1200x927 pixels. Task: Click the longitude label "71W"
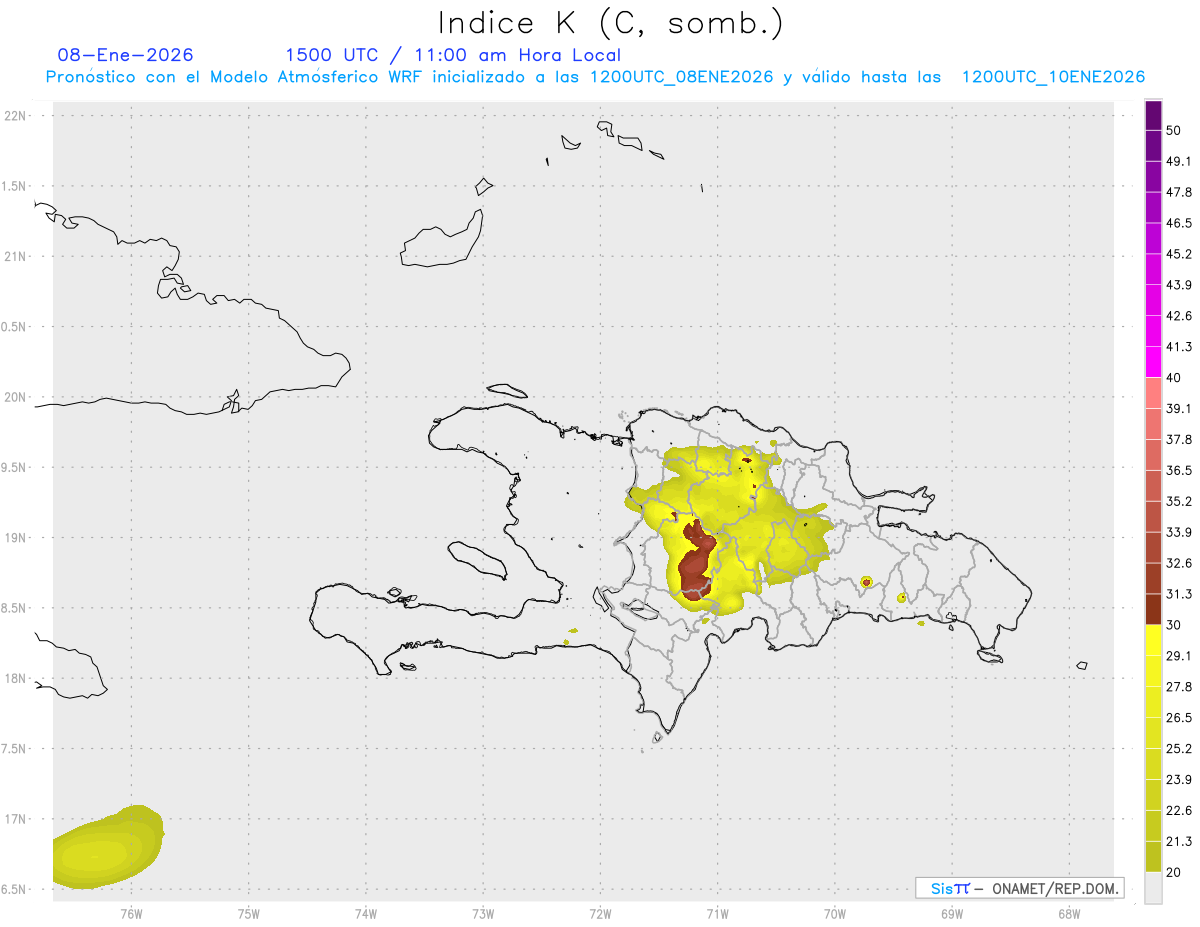[717, 914]
